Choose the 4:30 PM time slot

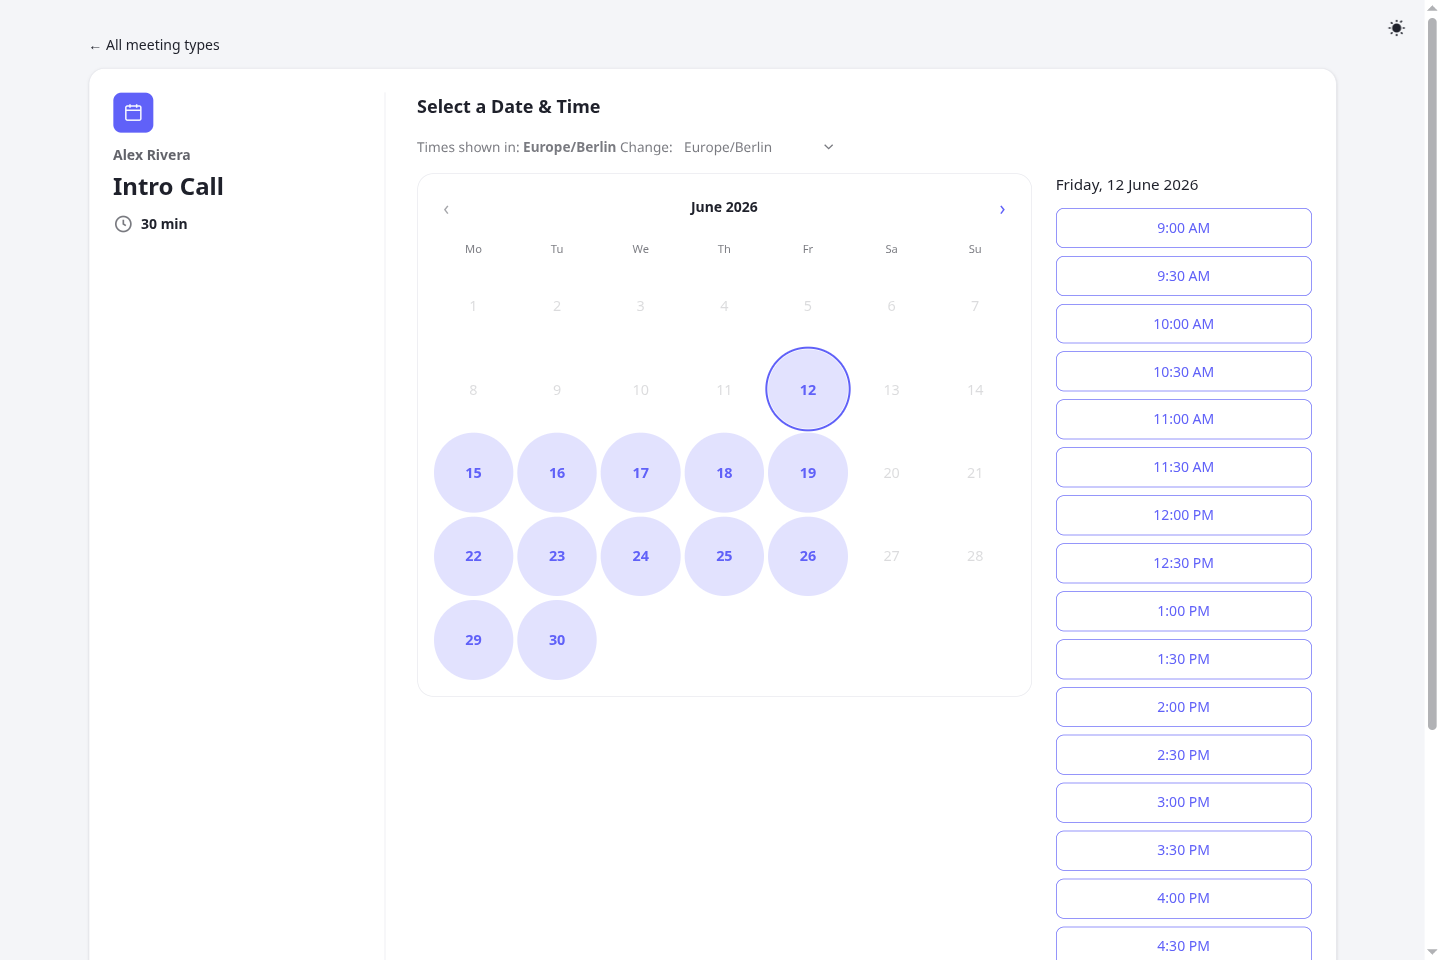[1184, 944]
